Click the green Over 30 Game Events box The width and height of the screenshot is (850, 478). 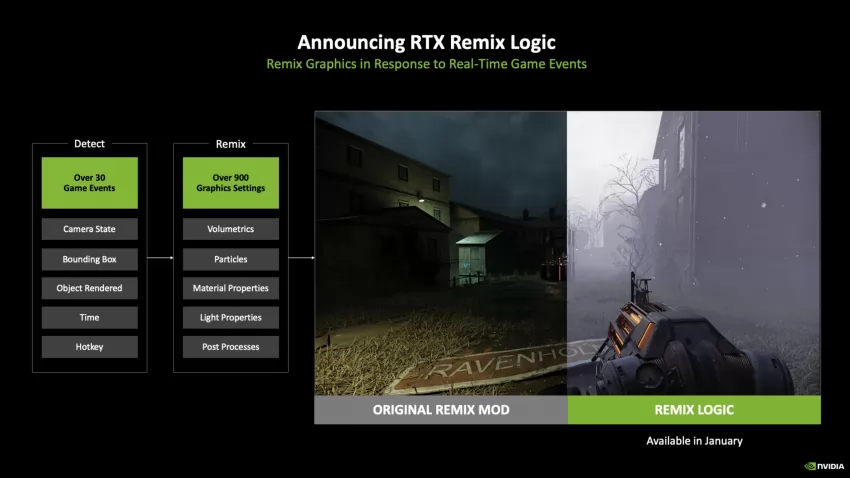coord(90,183)
